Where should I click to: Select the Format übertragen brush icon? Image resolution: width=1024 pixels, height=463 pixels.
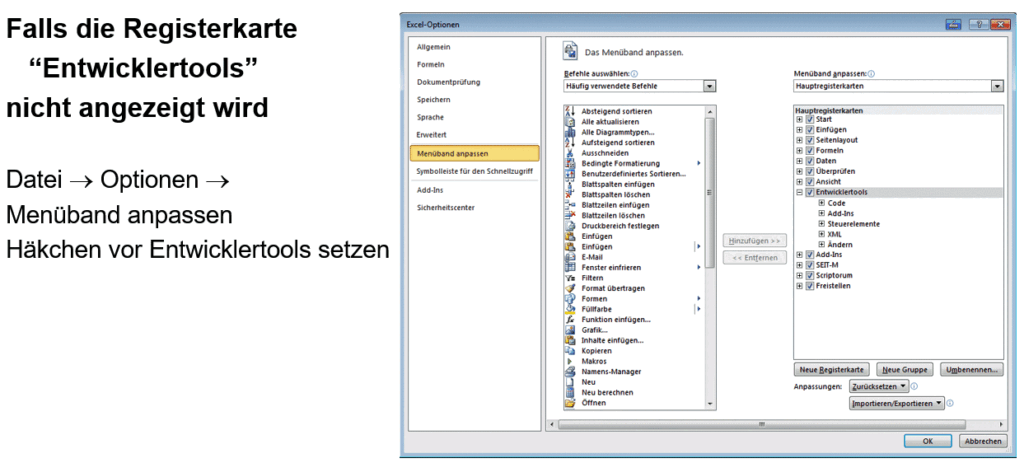tap(569, 289)
